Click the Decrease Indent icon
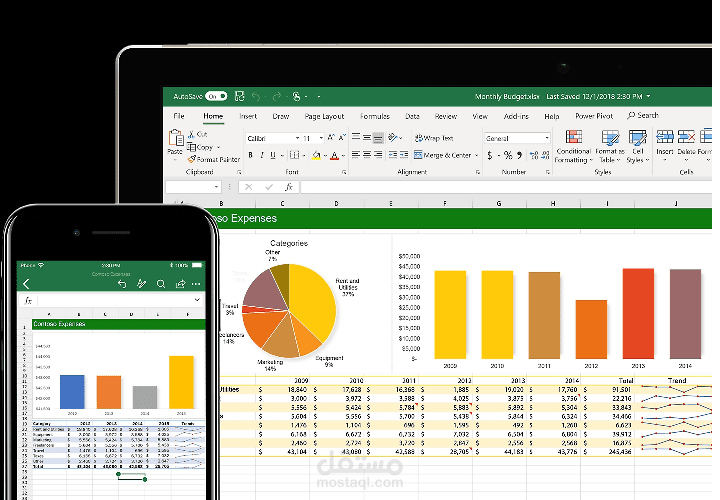Screen dimensions: 720x500 393,155
